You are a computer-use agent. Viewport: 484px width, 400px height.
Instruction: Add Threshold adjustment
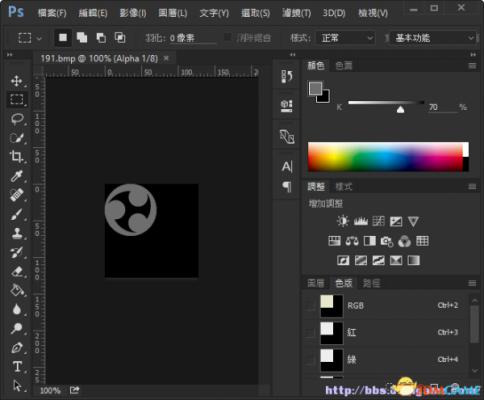point(378,260)
